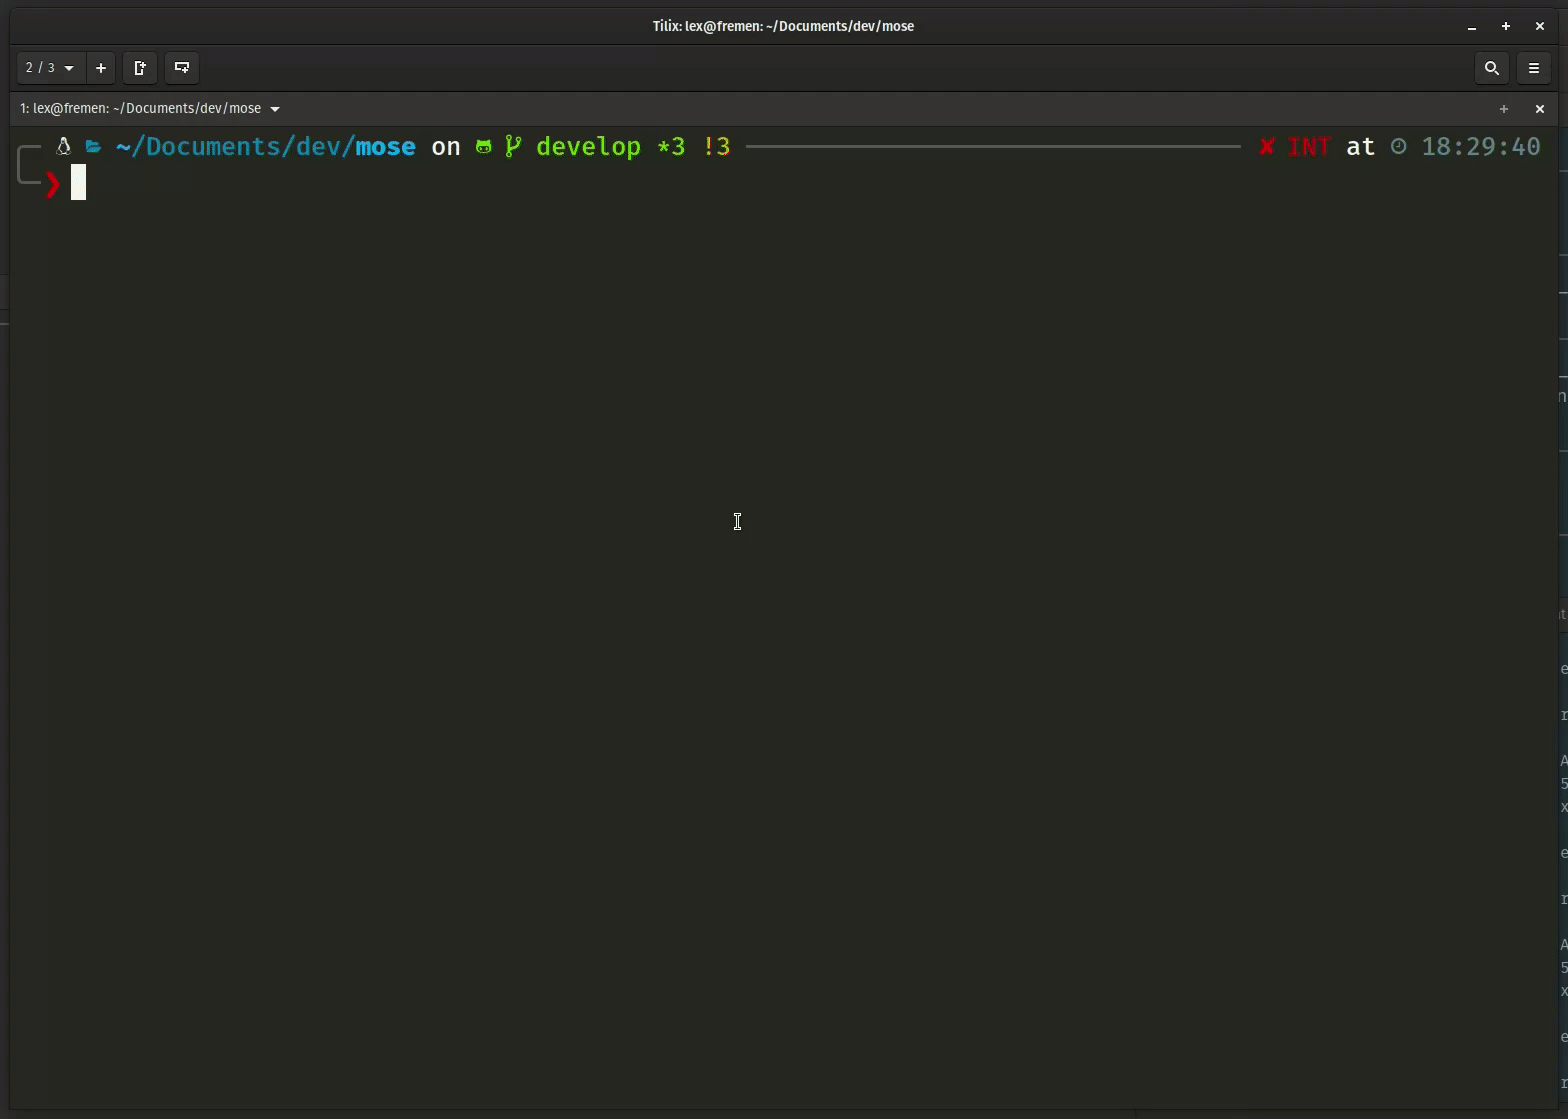Open the terminal search (magnifier) button
1568x1119 pixels.
(1491, 68)
